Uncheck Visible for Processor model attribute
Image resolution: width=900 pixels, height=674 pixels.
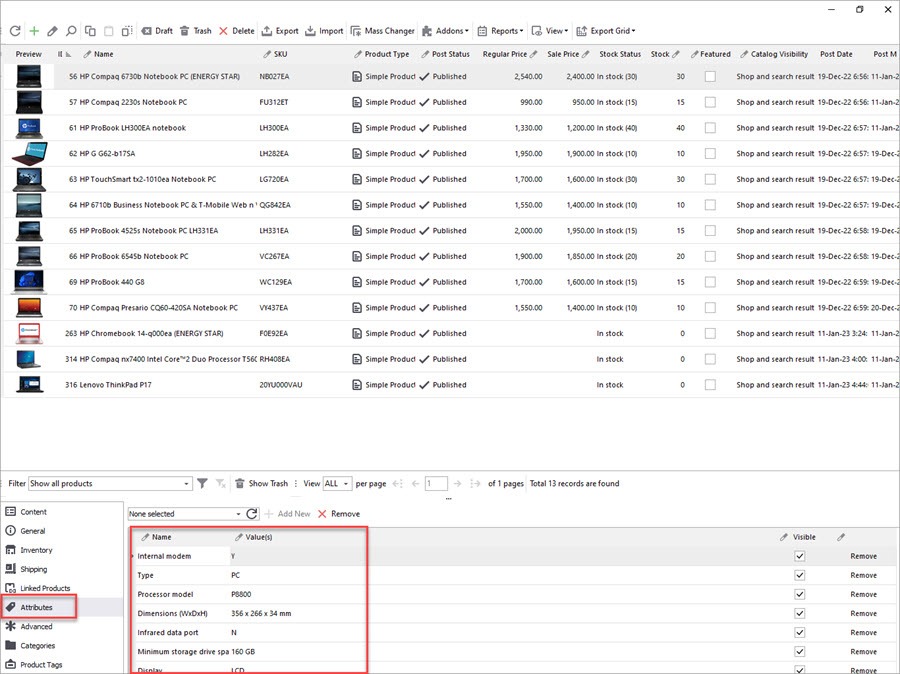coord(799,595)
